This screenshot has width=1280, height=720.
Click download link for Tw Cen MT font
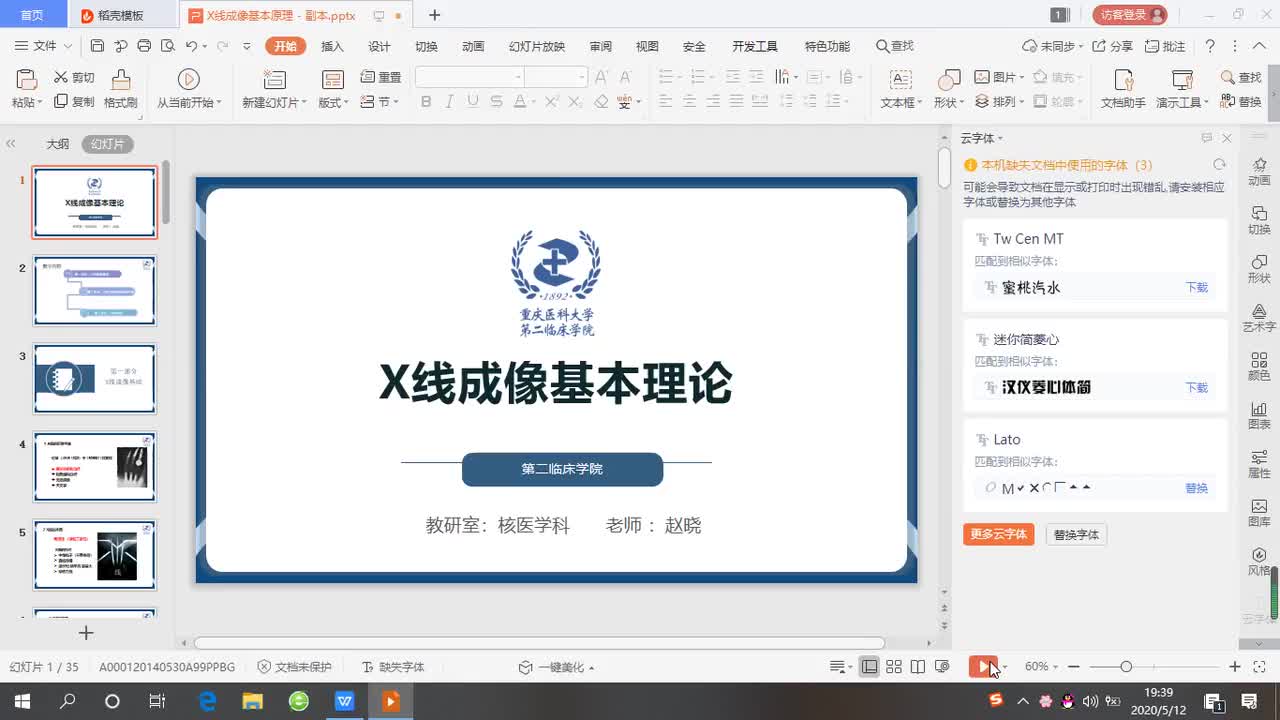(x=1197, y=287)
